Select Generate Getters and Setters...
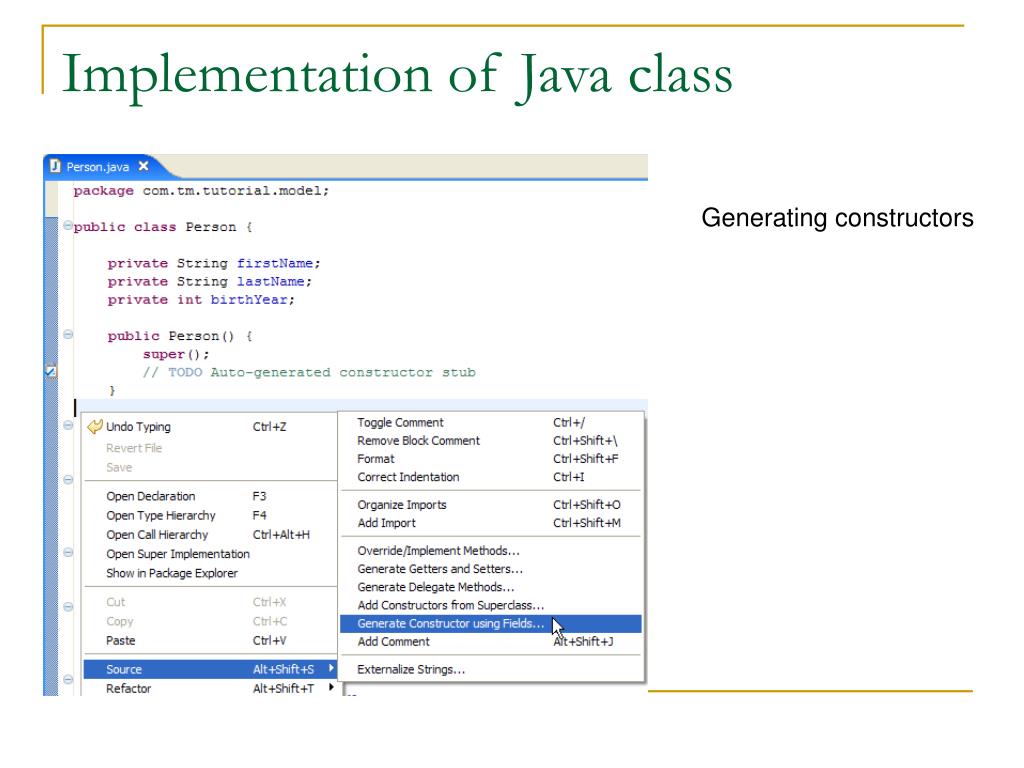This screenshot has height=768, width=1024. (490, 569)
